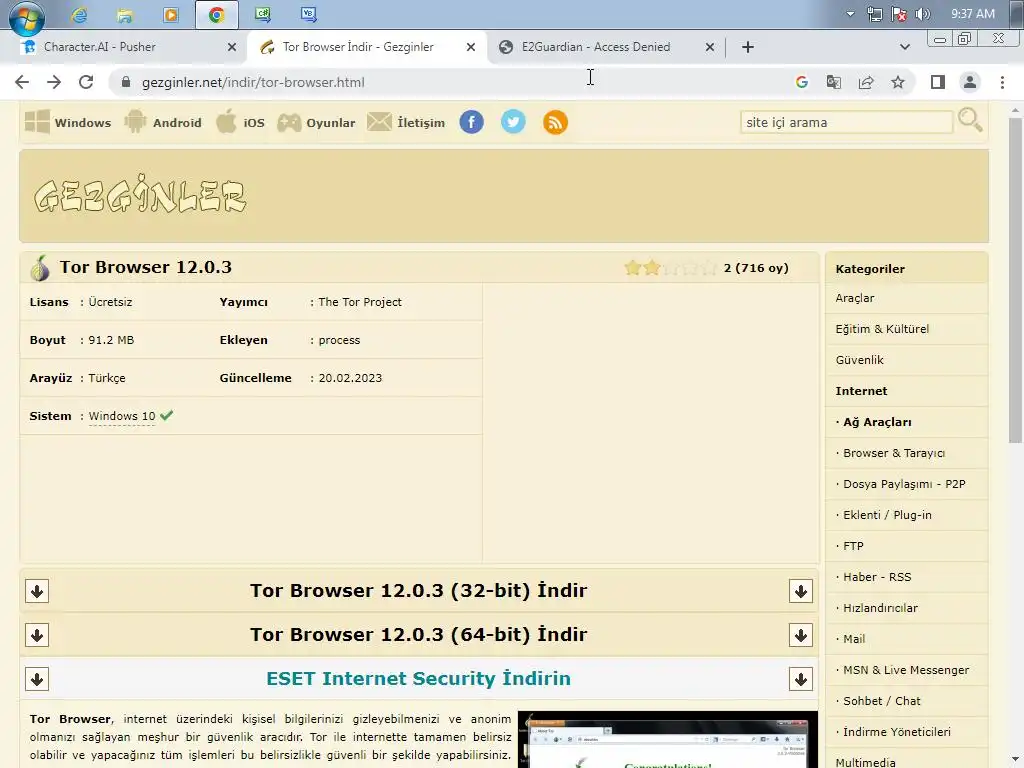Open Ağ Araçları subcategory

pos(876,422)
